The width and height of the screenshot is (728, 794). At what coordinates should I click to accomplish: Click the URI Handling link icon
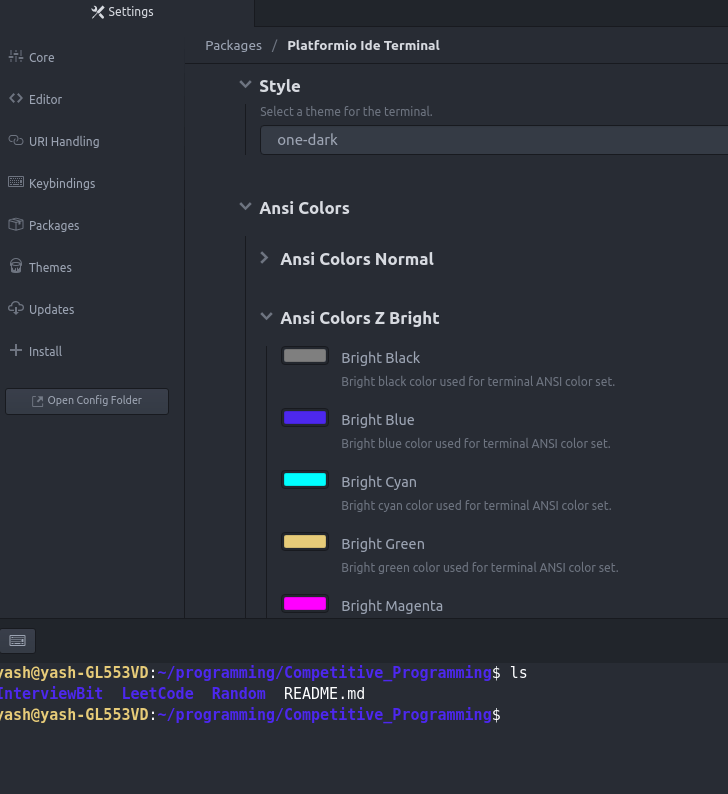[x=15, y=141]
